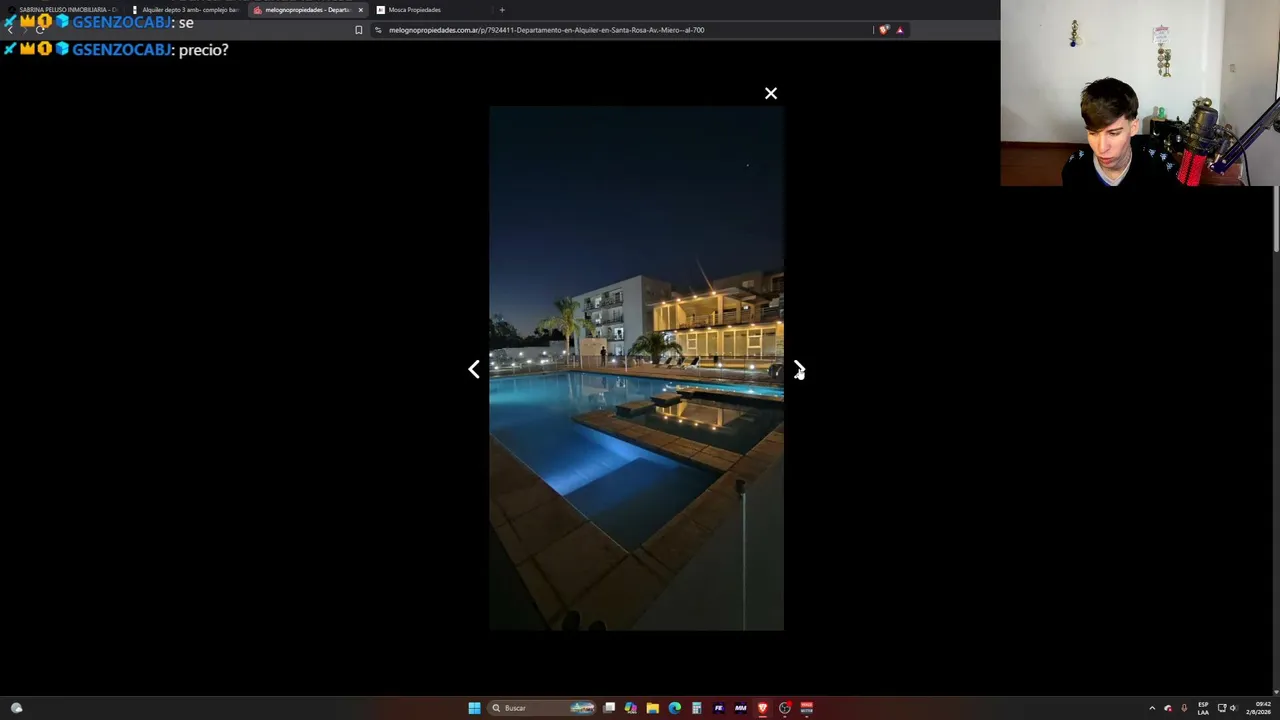Viewport: 1280px width, 720px height.
Task: Switch to the SABRINA PELUSO INMOBILIARIA tab
Action: (x=62, y=10)
